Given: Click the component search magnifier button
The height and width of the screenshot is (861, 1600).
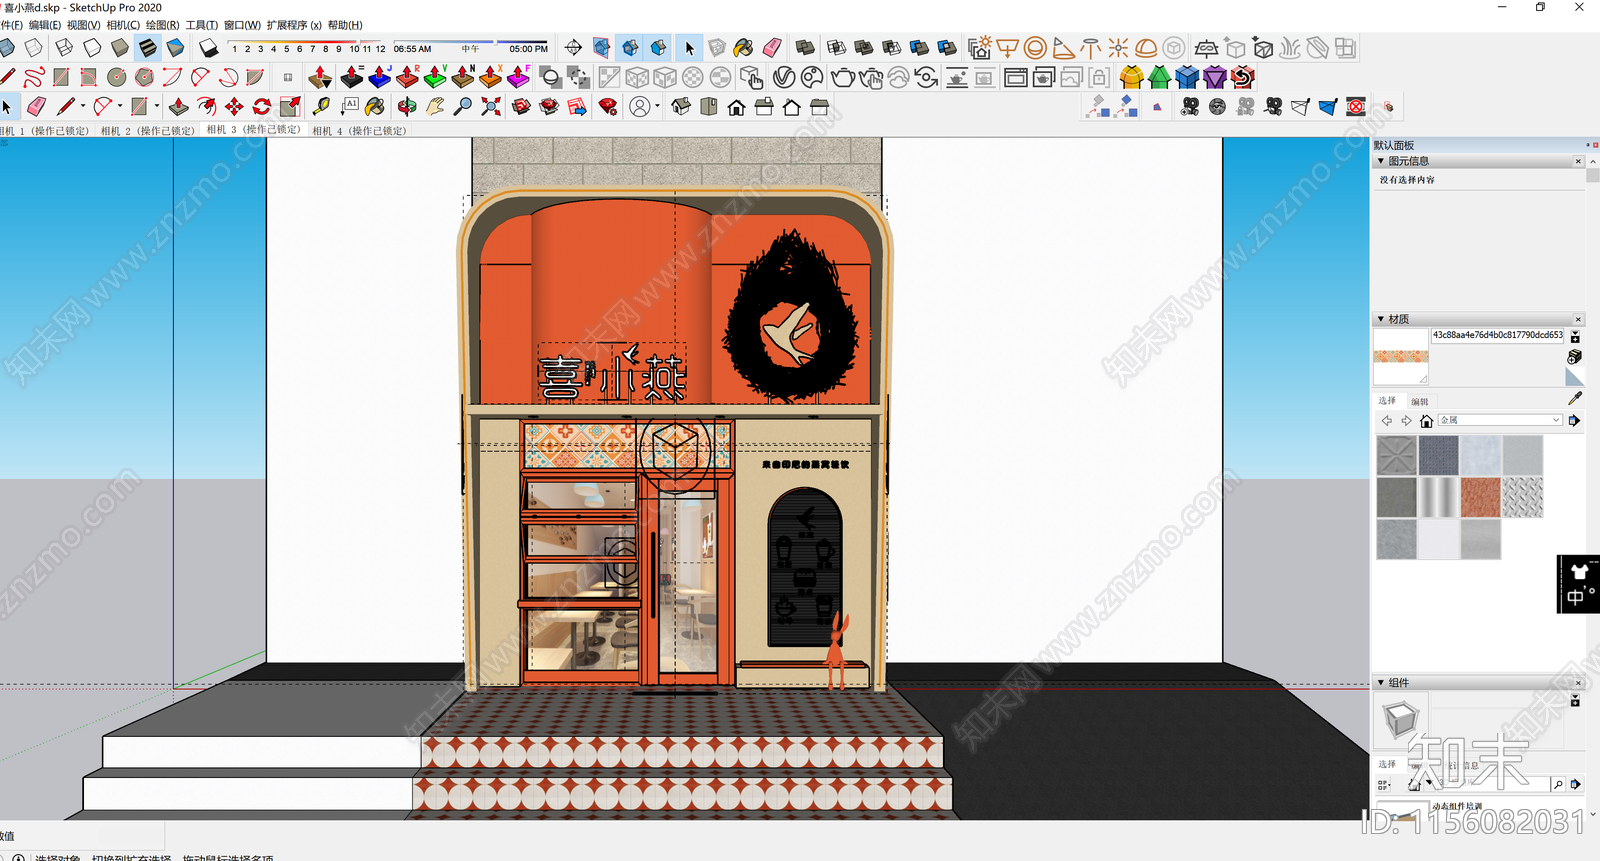Looking at the screenshot, I should 1558,785.
